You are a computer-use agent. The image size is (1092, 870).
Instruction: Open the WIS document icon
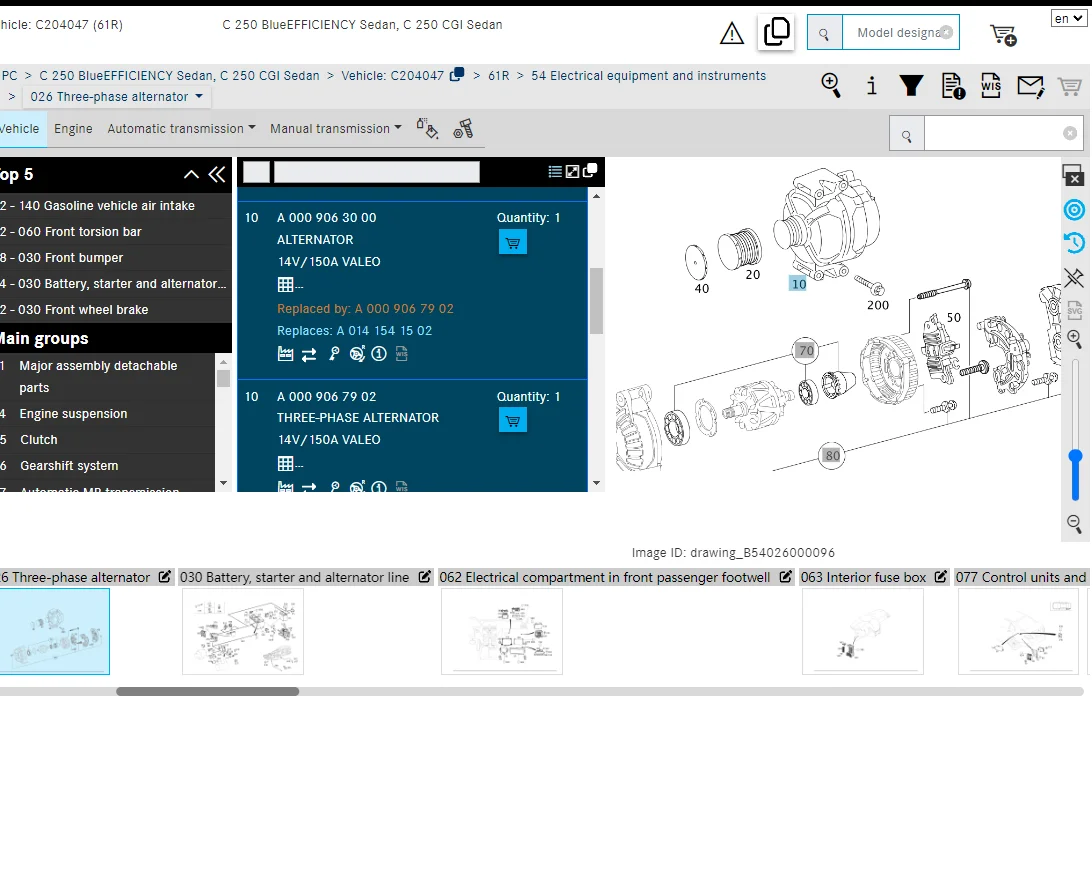coord(991,85)
